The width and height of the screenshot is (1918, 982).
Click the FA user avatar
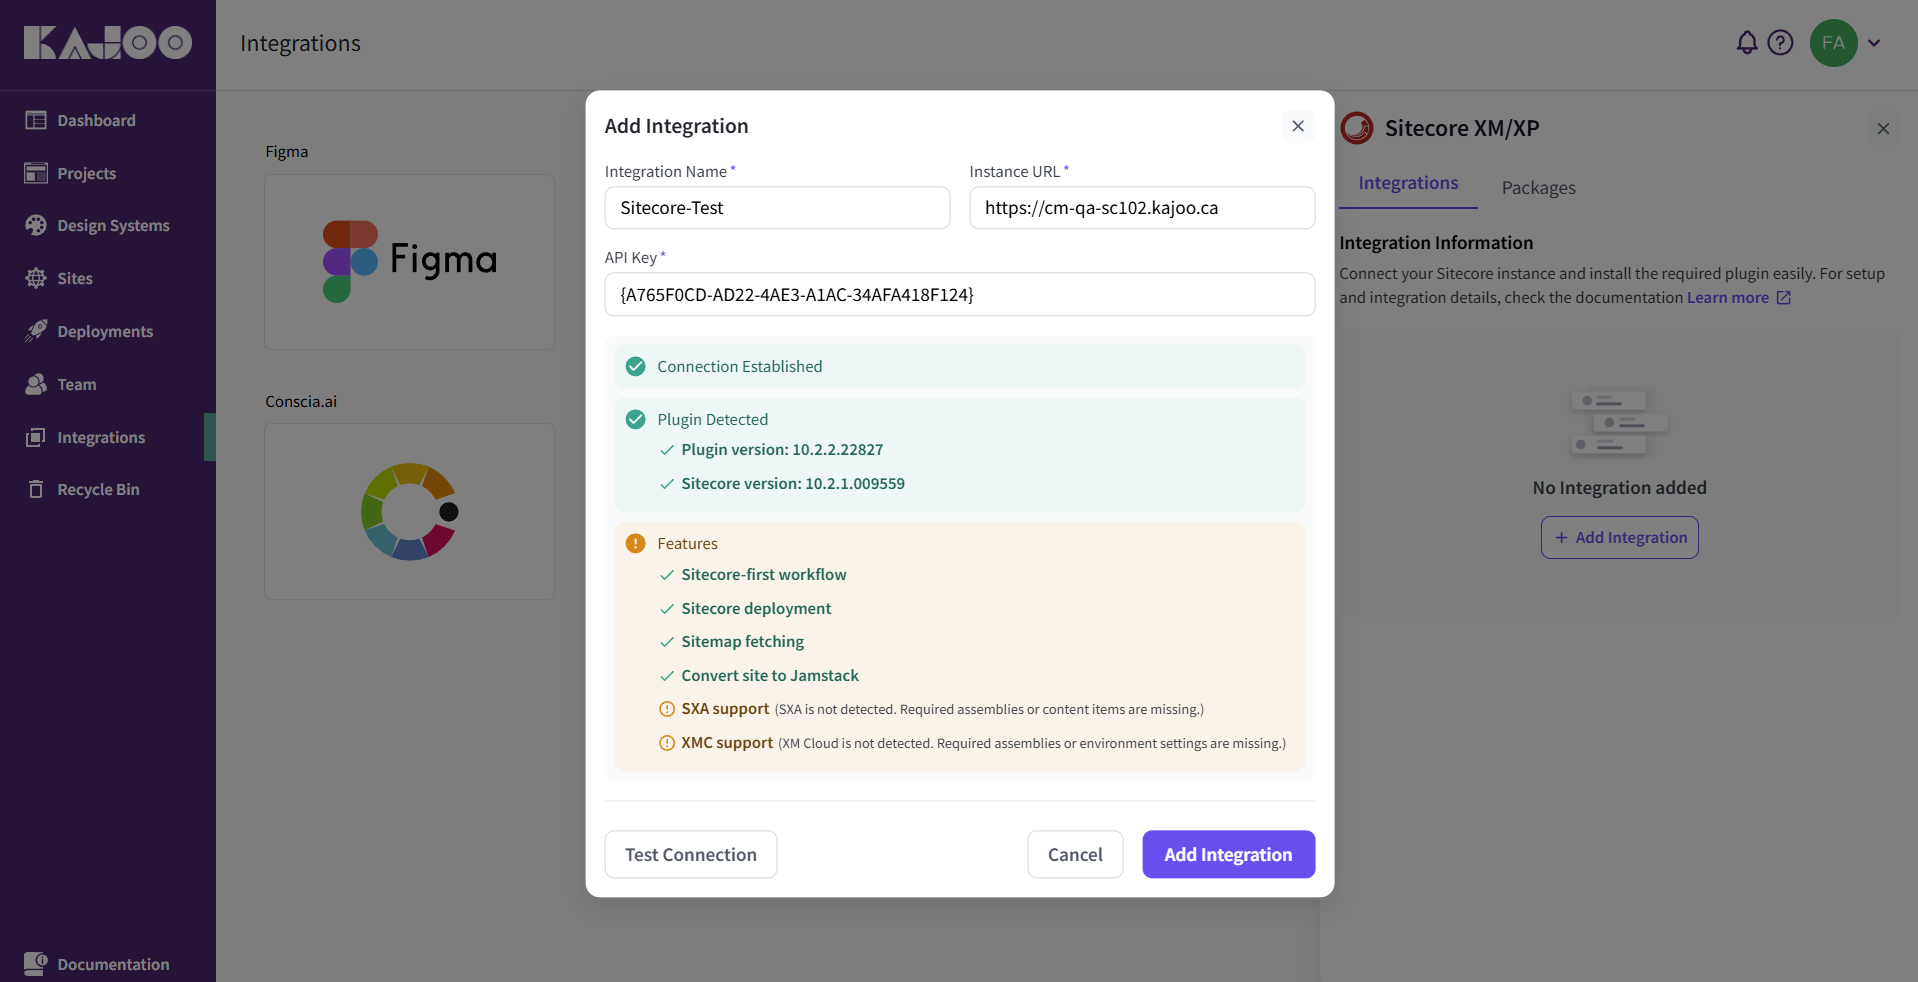1833,43
